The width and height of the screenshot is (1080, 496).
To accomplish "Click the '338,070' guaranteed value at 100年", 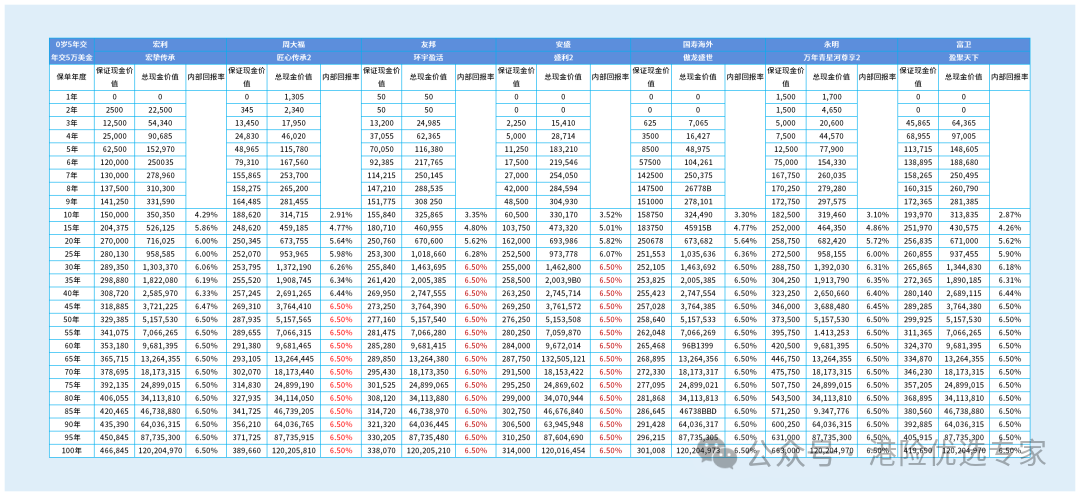I will (381, 451).
